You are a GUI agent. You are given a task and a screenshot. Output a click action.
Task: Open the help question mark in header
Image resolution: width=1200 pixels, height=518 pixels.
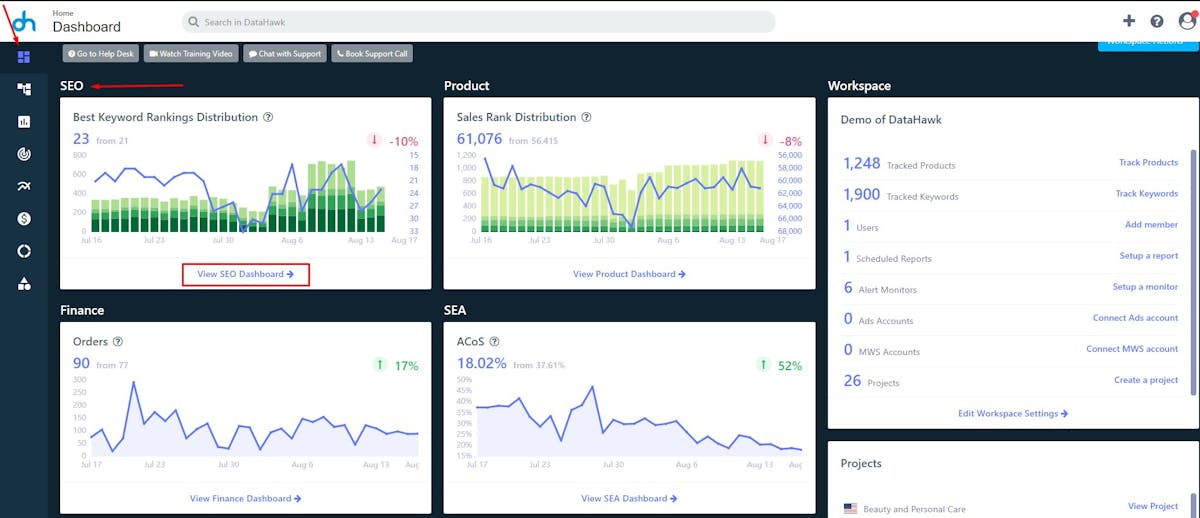pos(1157,21)
